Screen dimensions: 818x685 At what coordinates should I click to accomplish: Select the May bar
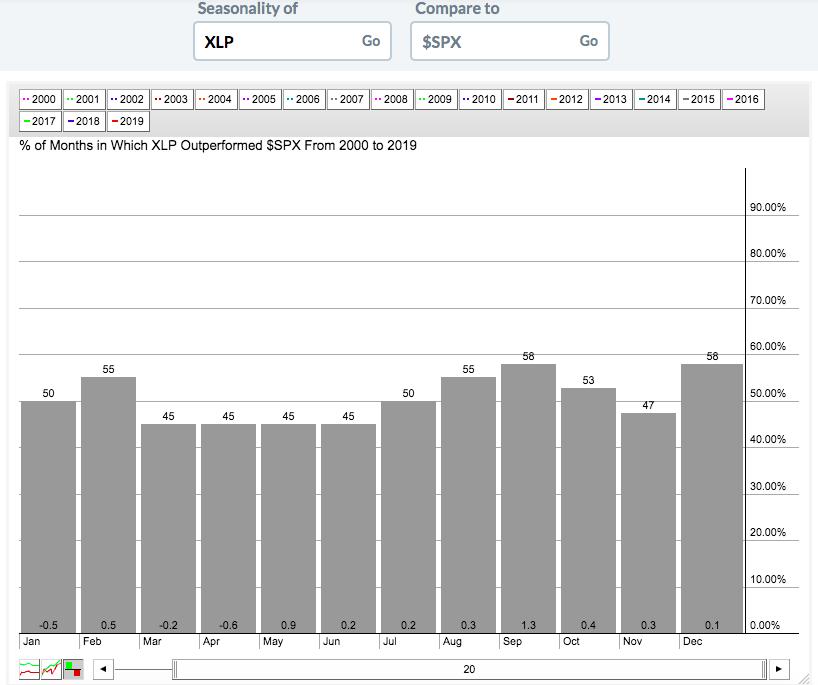[288, 528]
